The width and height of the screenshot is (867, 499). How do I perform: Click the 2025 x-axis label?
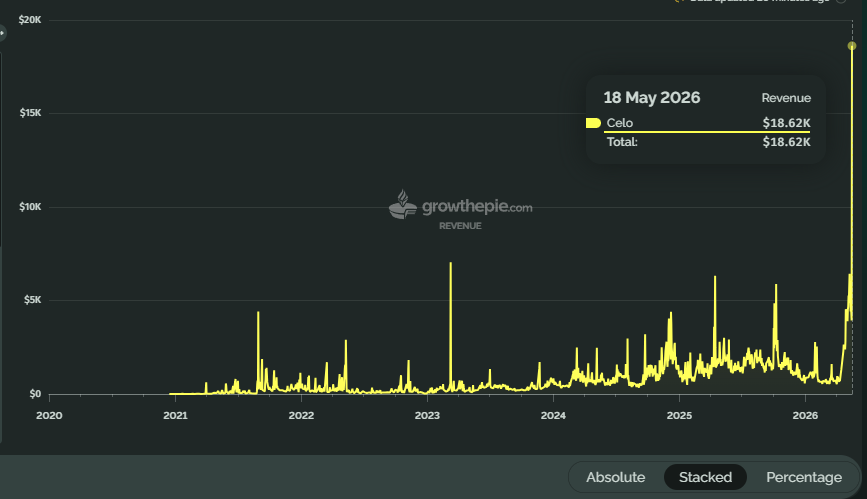[679, 415]
